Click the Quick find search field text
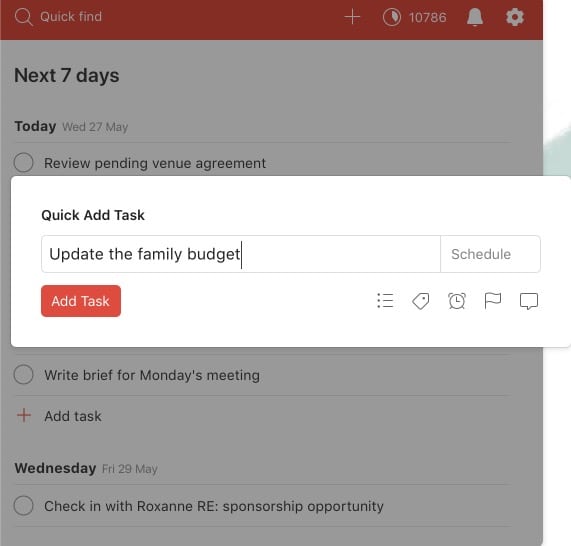 click(71, 17)
